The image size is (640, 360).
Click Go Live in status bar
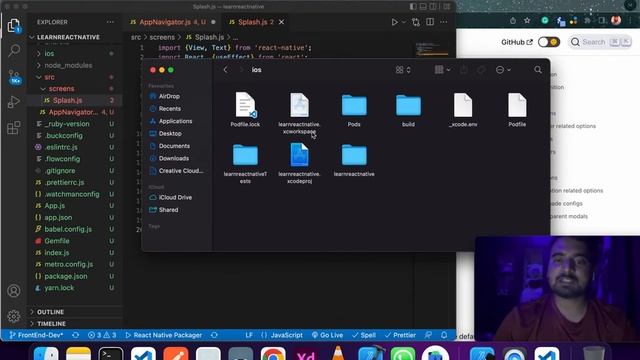[327, 335]
